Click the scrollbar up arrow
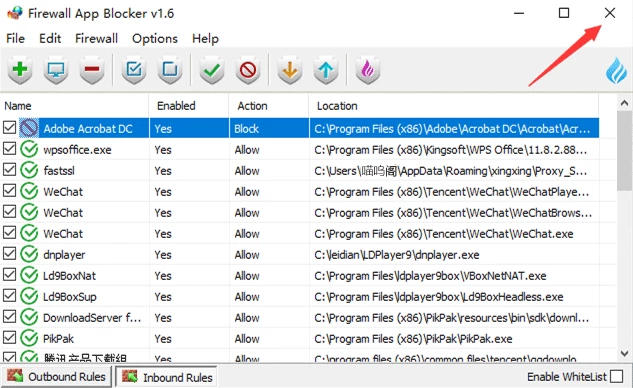Image resolution: width=633 pixels, height=388 pixels. [x=625, y=103]
